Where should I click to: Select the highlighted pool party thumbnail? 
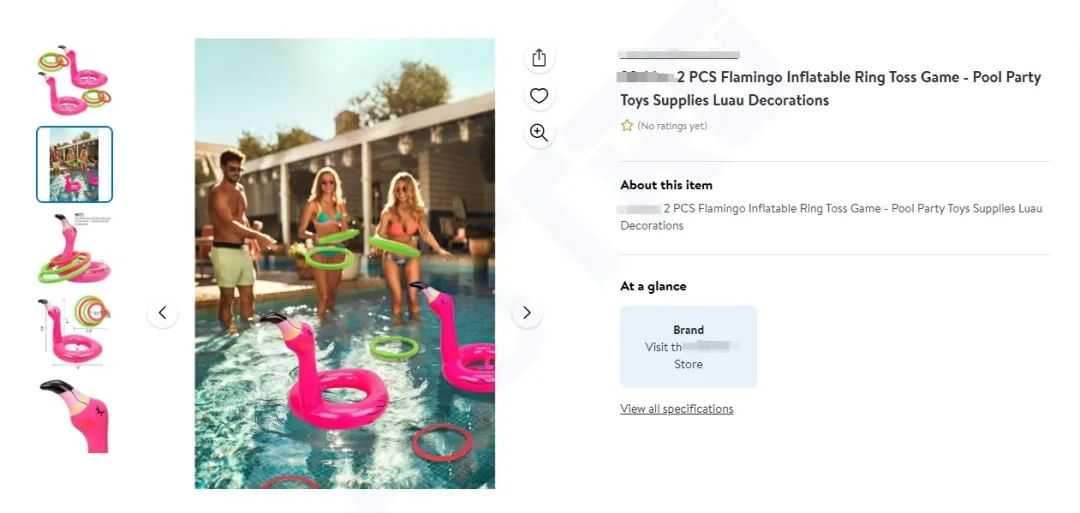[74, 165]
